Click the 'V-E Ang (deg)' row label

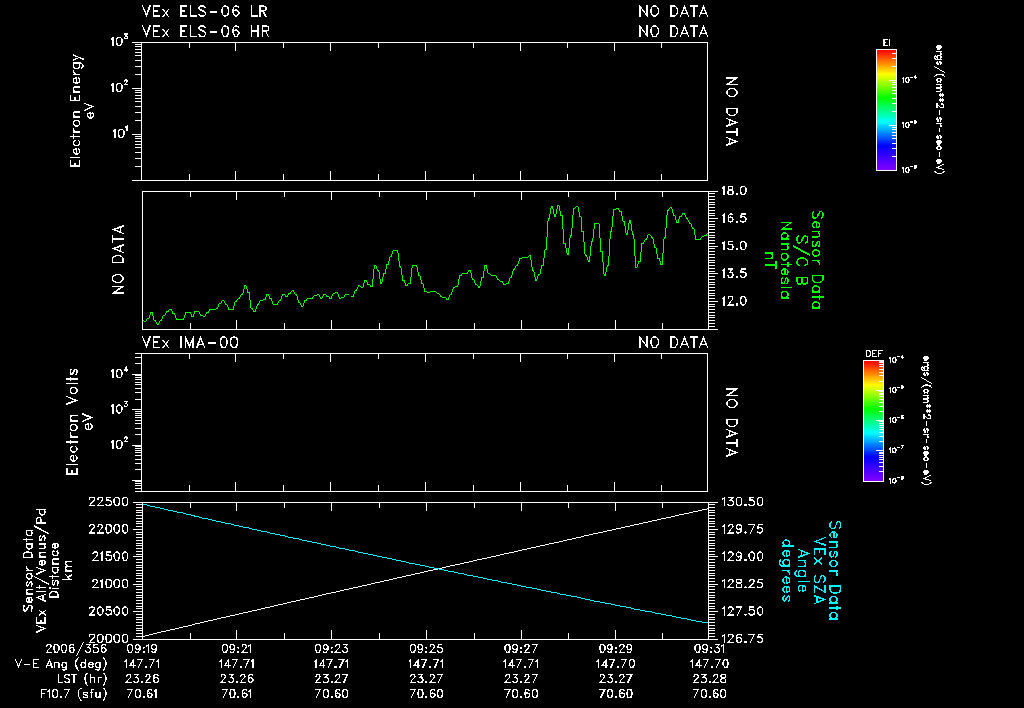[x=61, y=664]
